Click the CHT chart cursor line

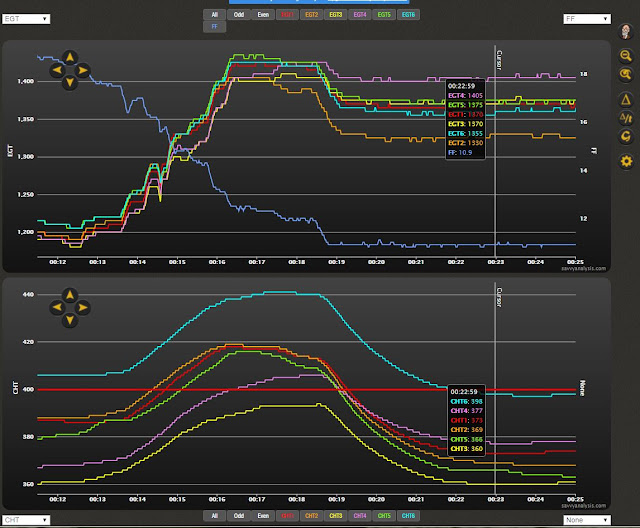click(495, 388)
